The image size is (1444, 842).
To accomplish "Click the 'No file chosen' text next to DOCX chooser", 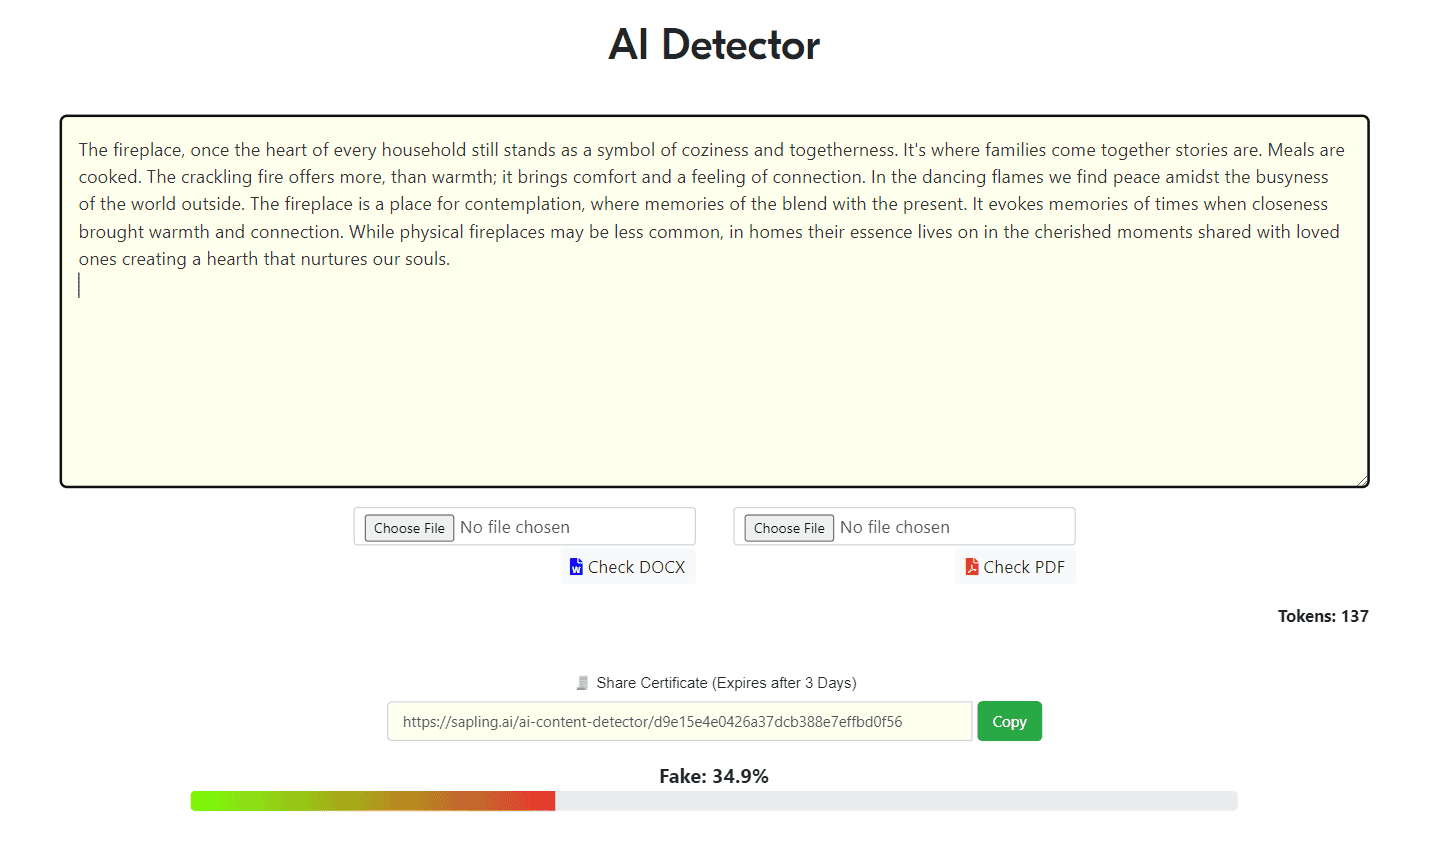I will pyautogui.click(x=515, y=527).
